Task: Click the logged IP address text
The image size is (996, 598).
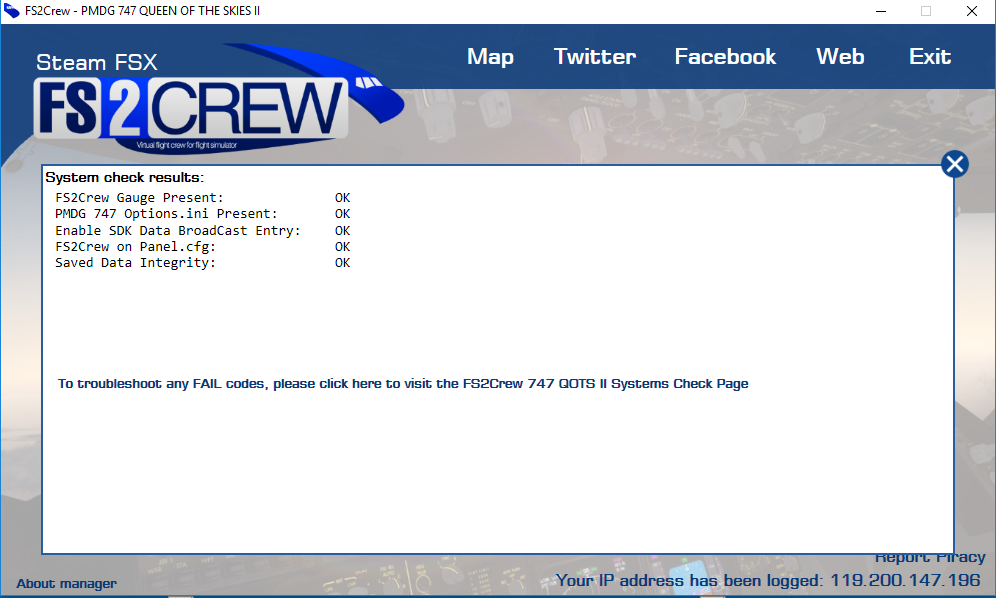Action: [768, 580]
